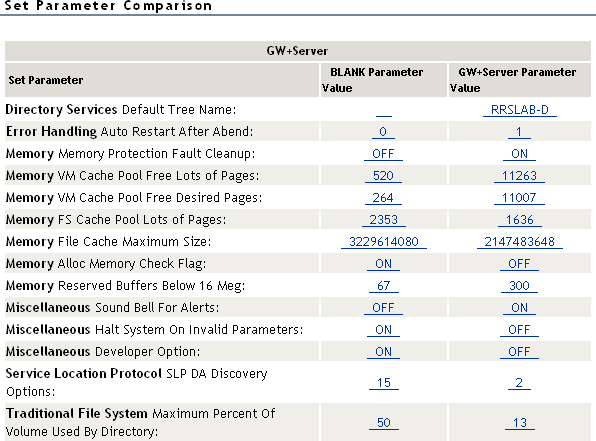This screenshot has height=441, width=596.
Task: Open BLANK Memory Protection Fault Cleanup OFF link
Action: pos(383,154)
